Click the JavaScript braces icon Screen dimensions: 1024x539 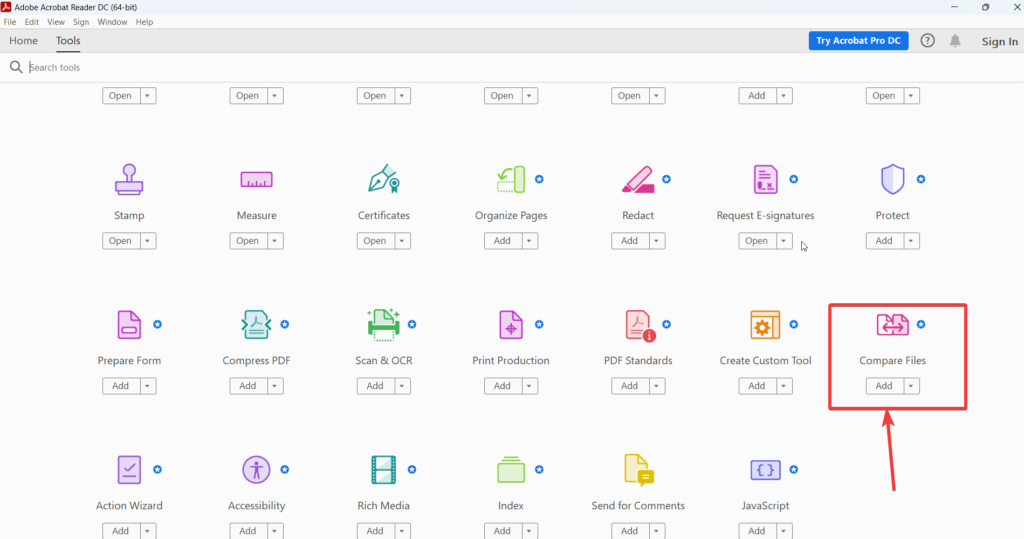pos(765,470)
